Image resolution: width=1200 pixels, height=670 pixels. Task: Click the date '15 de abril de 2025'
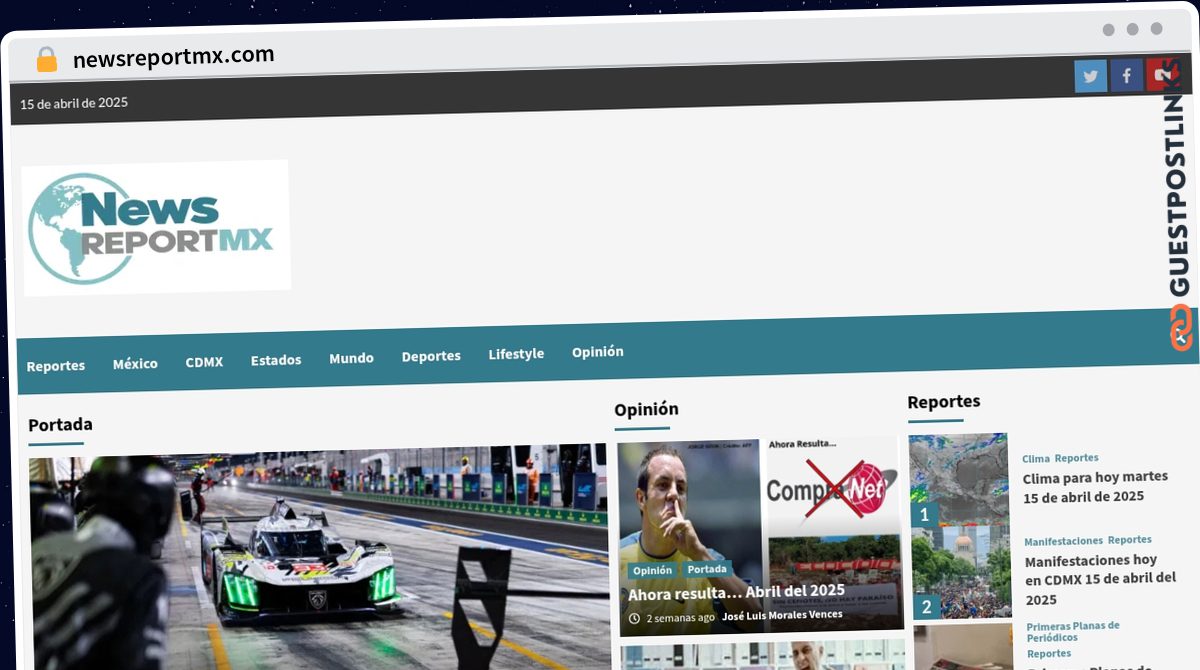pos(74,103)
